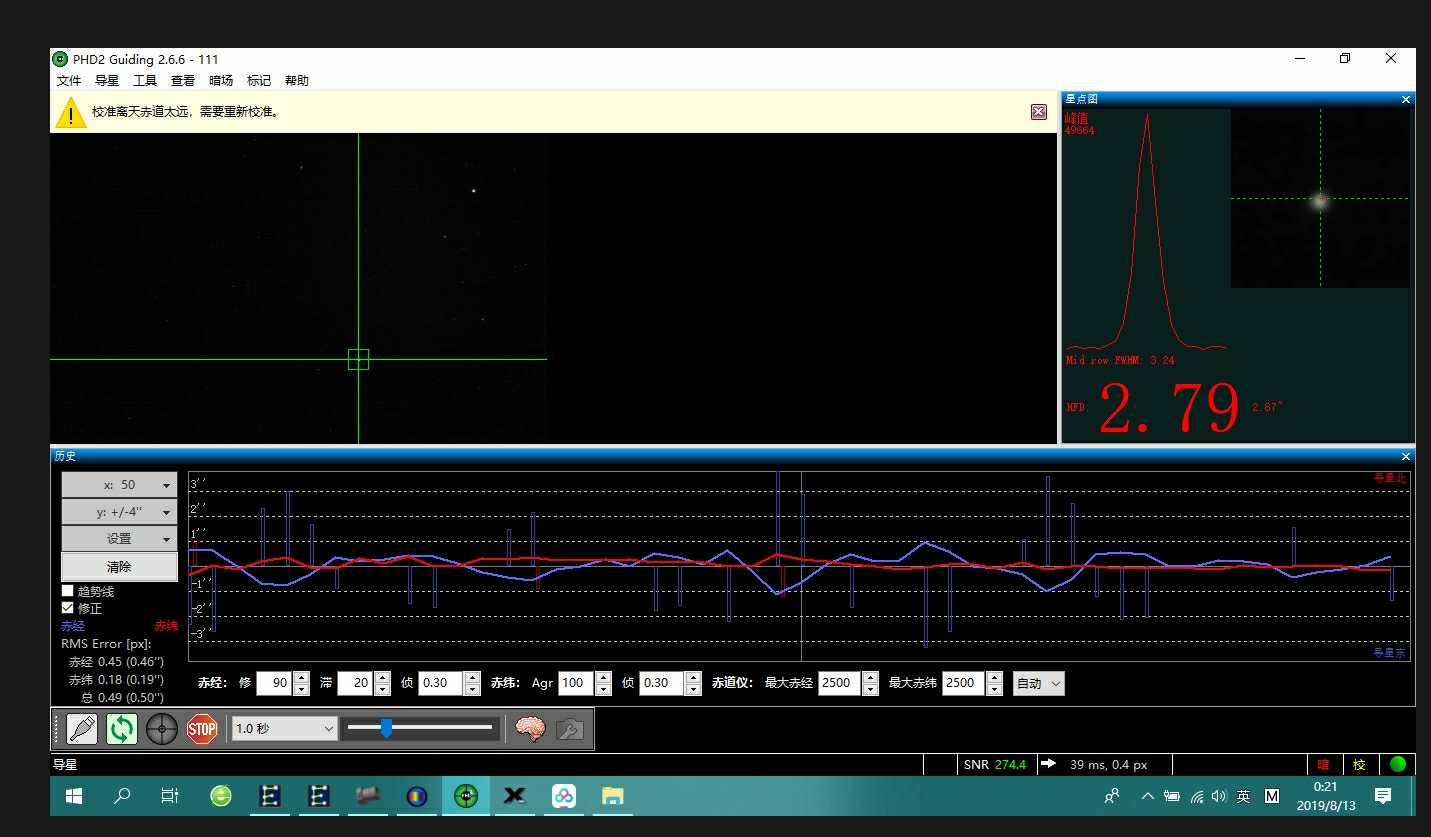Switch to PHD2 target icon on taskbar

pyautogui.click(x=466, y=796)
